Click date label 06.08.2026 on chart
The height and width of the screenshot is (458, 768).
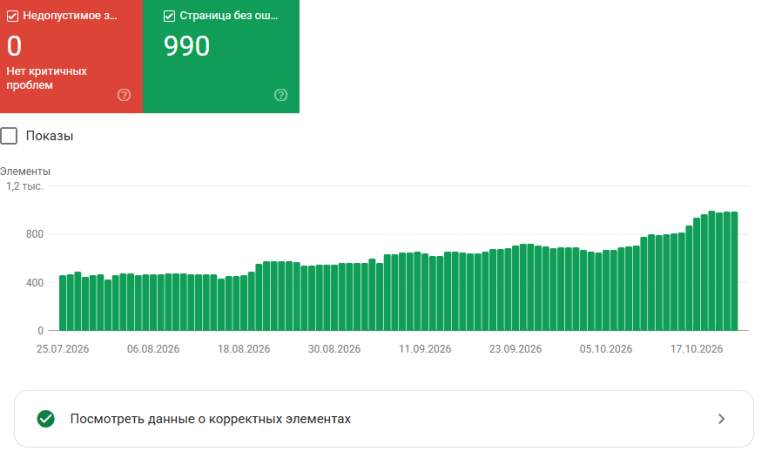coord(153,349)
